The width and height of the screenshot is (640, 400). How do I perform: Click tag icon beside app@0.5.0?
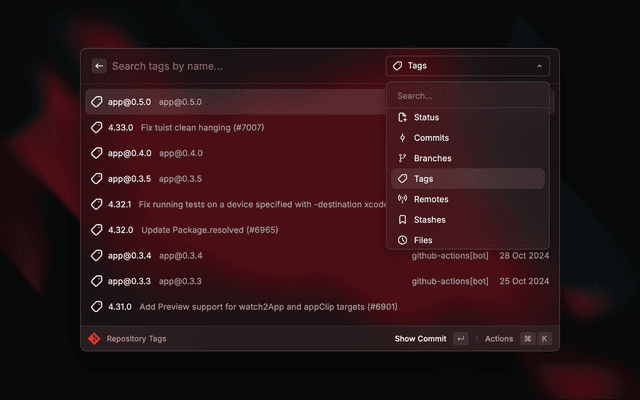[x=97, y=102]
